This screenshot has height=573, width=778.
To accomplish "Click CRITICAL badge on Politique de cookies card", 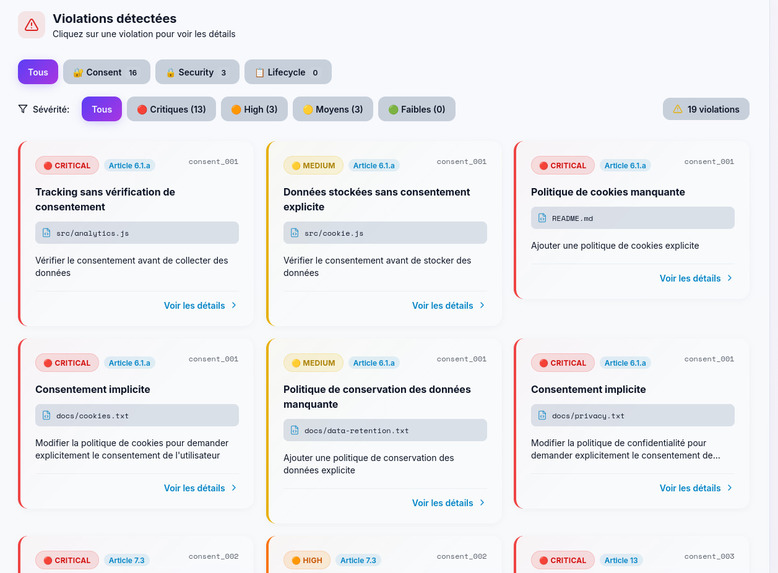I will click(x=563, y=166).
